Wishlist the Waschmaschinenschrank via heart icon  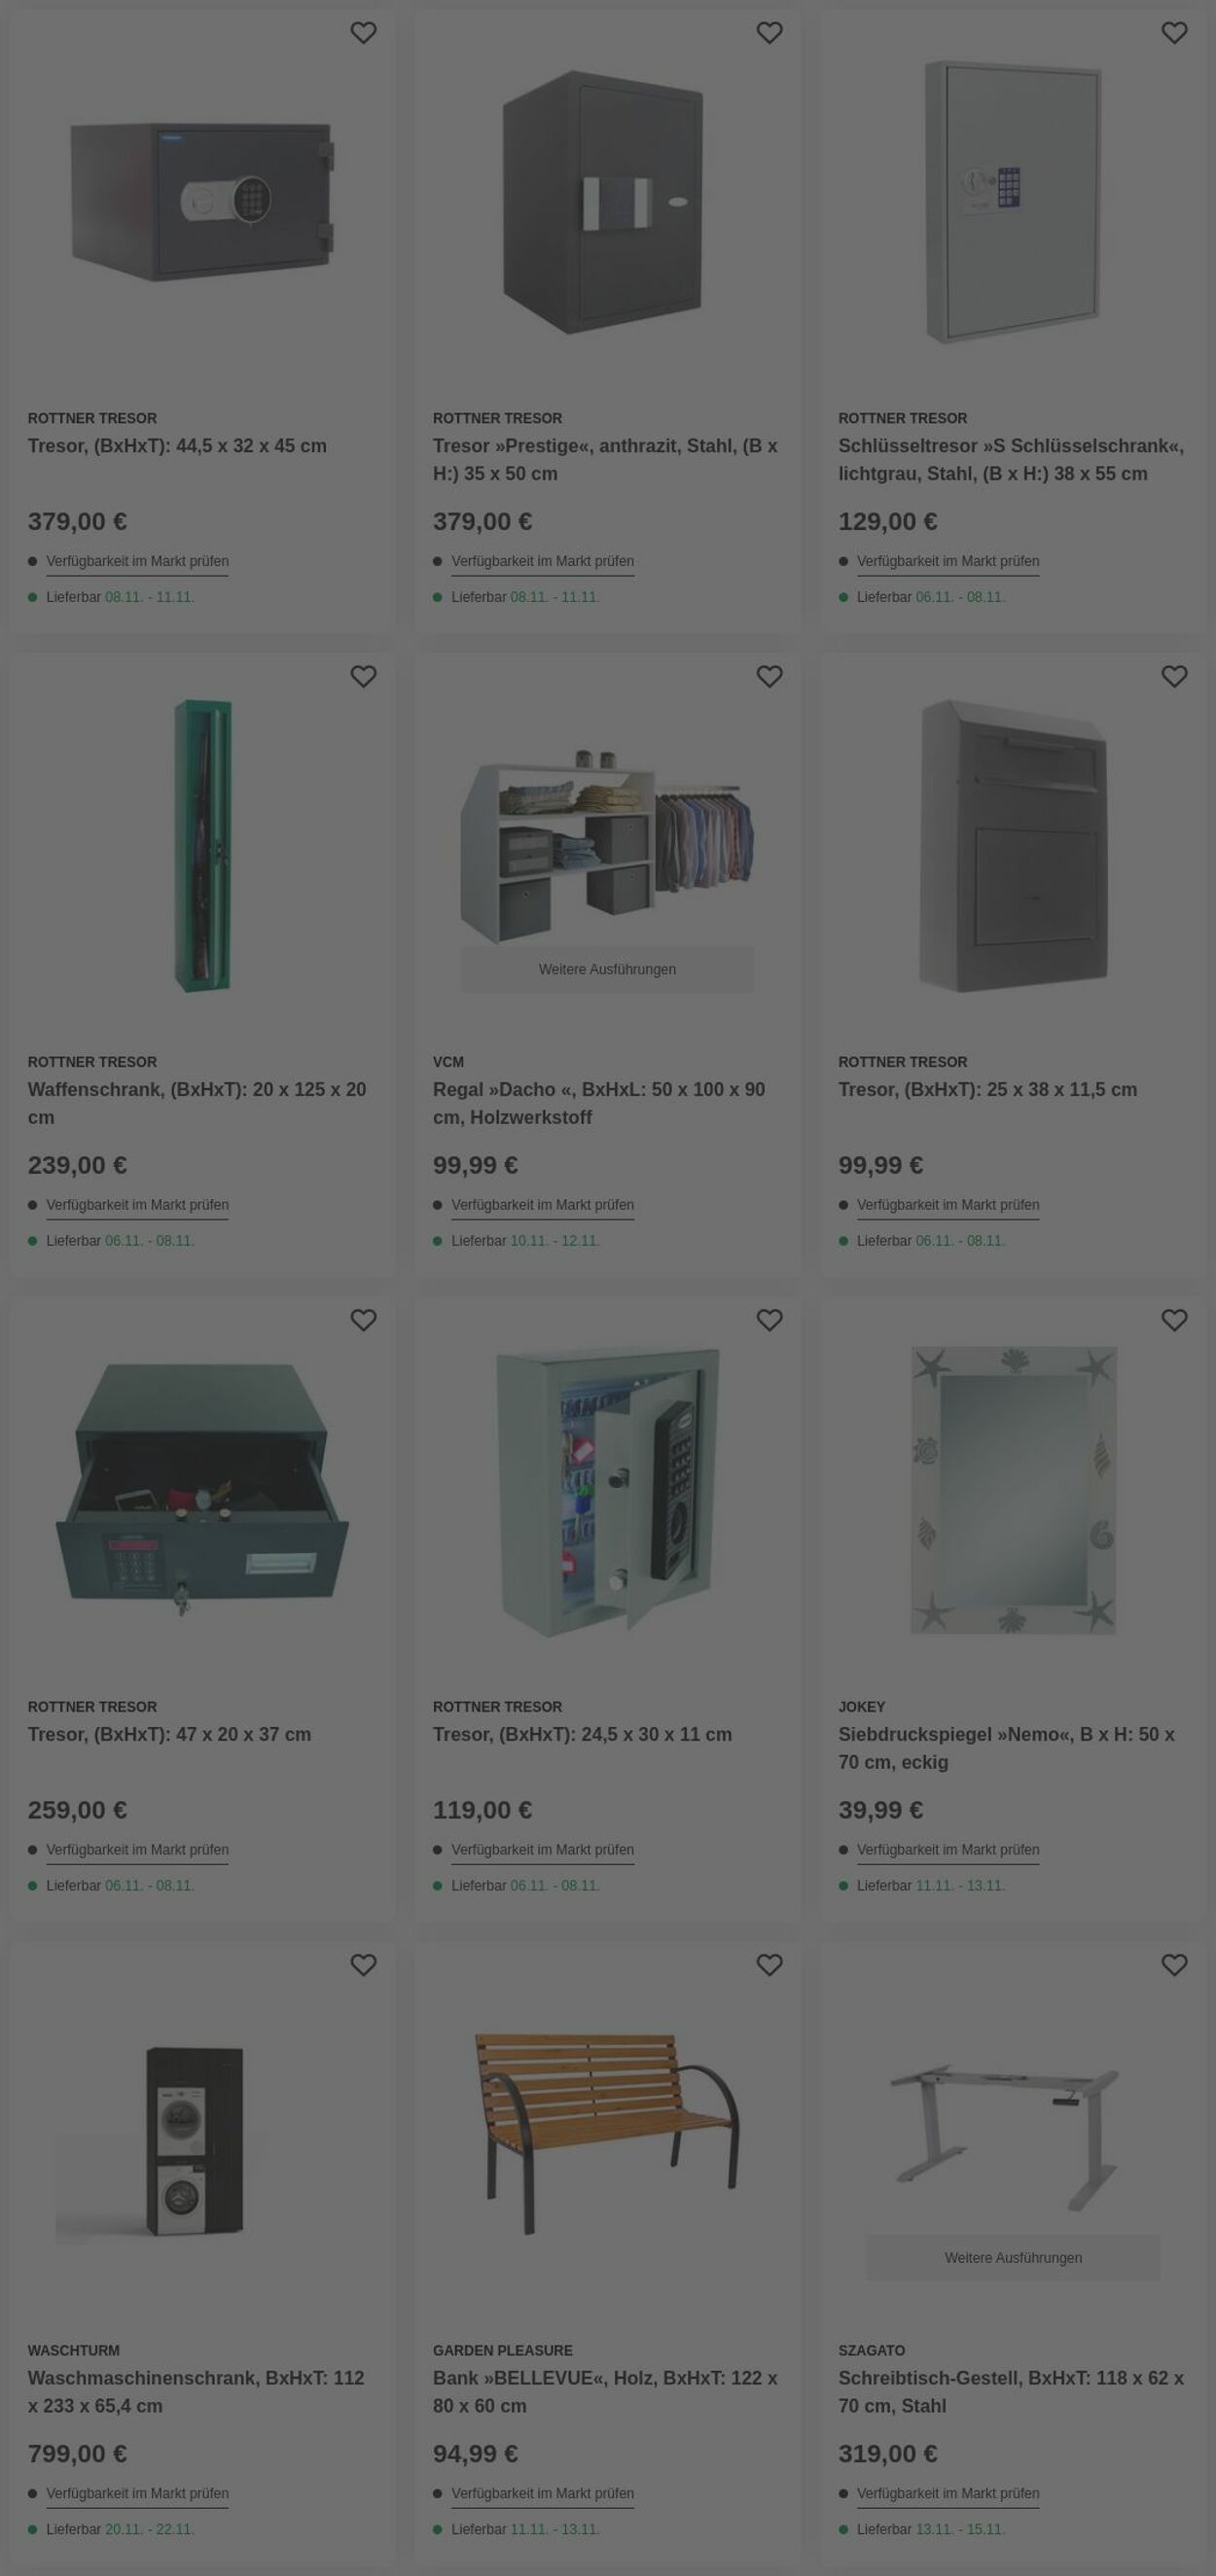[363, 1966]
